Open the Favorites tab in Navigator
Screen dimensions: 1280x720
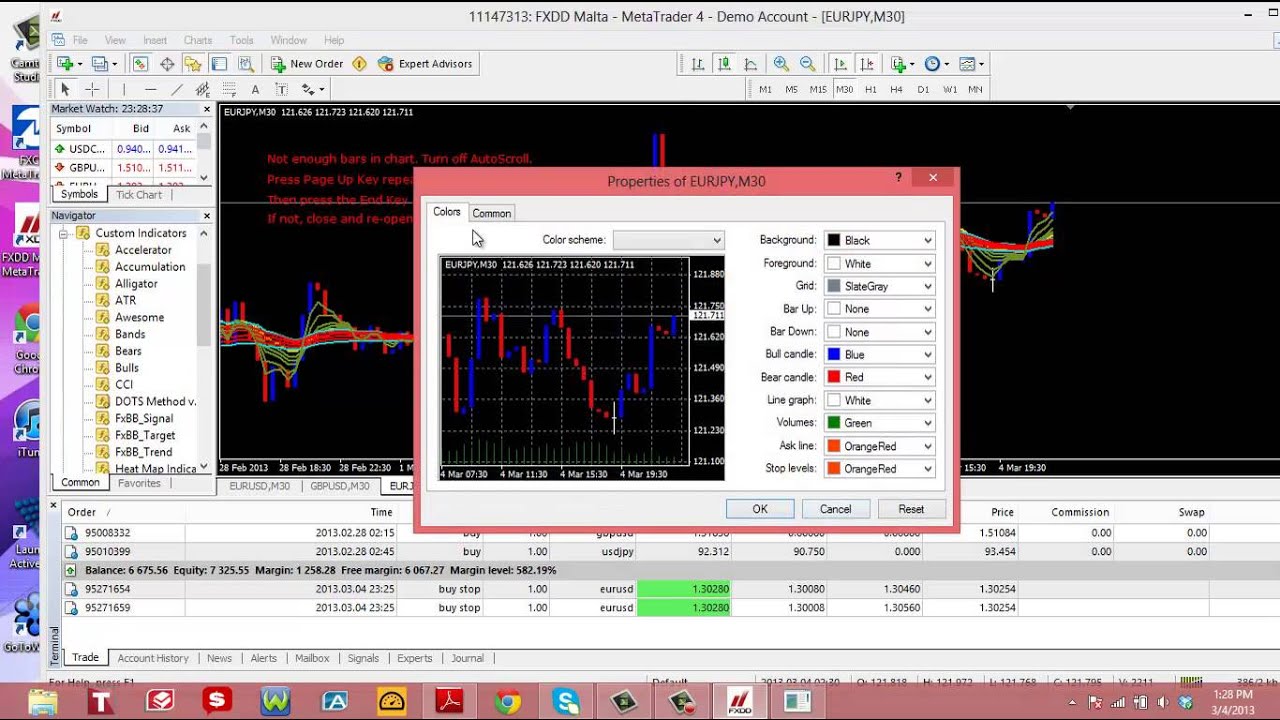coord(139,483)
